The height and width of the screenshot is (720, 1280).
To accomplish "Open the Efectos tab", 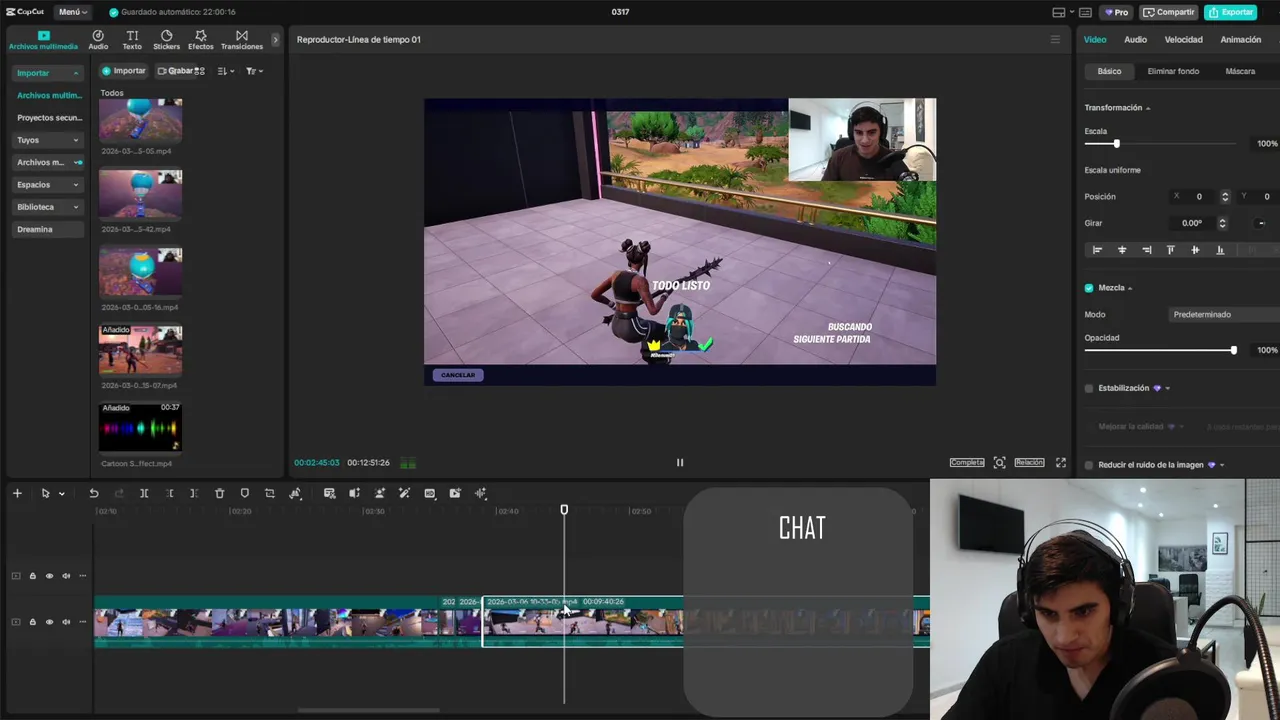I will [200, 40].
